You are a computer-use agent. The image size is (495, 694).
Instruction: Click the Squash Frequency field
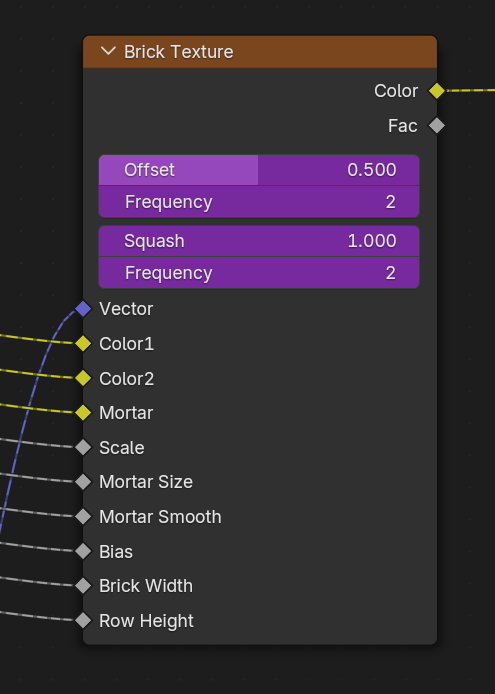click(x=259, y=273)
